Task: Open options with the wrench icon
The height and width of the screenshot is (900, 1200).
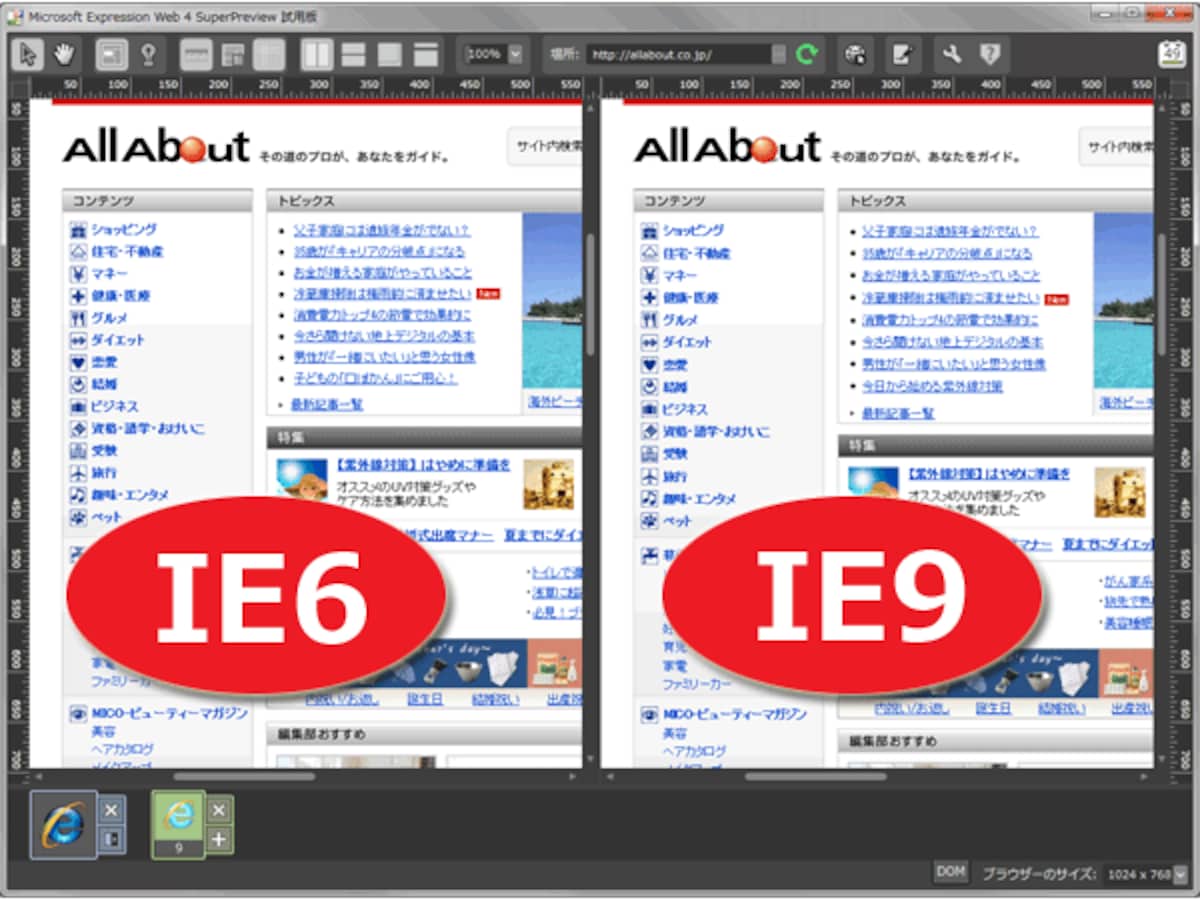Action: (x=952, y=54)
